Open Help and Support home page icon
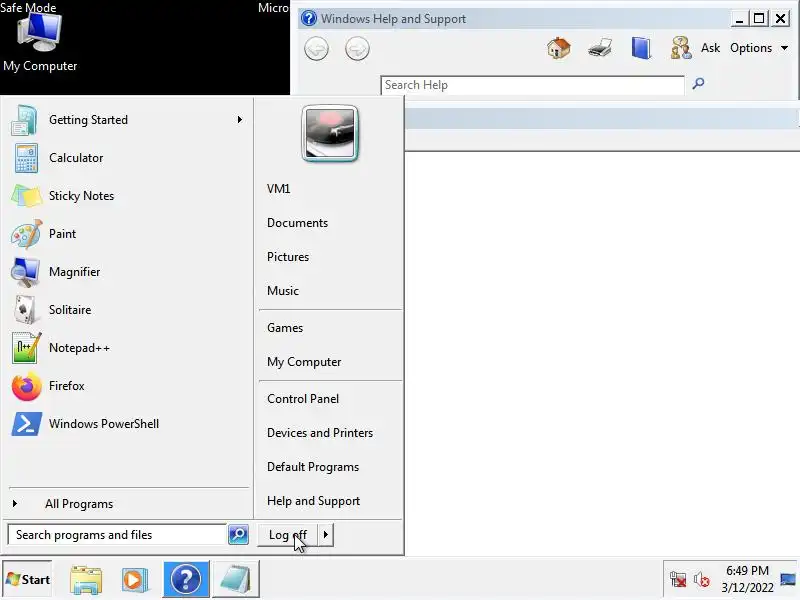The height and width of the screenshot is (600, 800). (x=559, y=48)
